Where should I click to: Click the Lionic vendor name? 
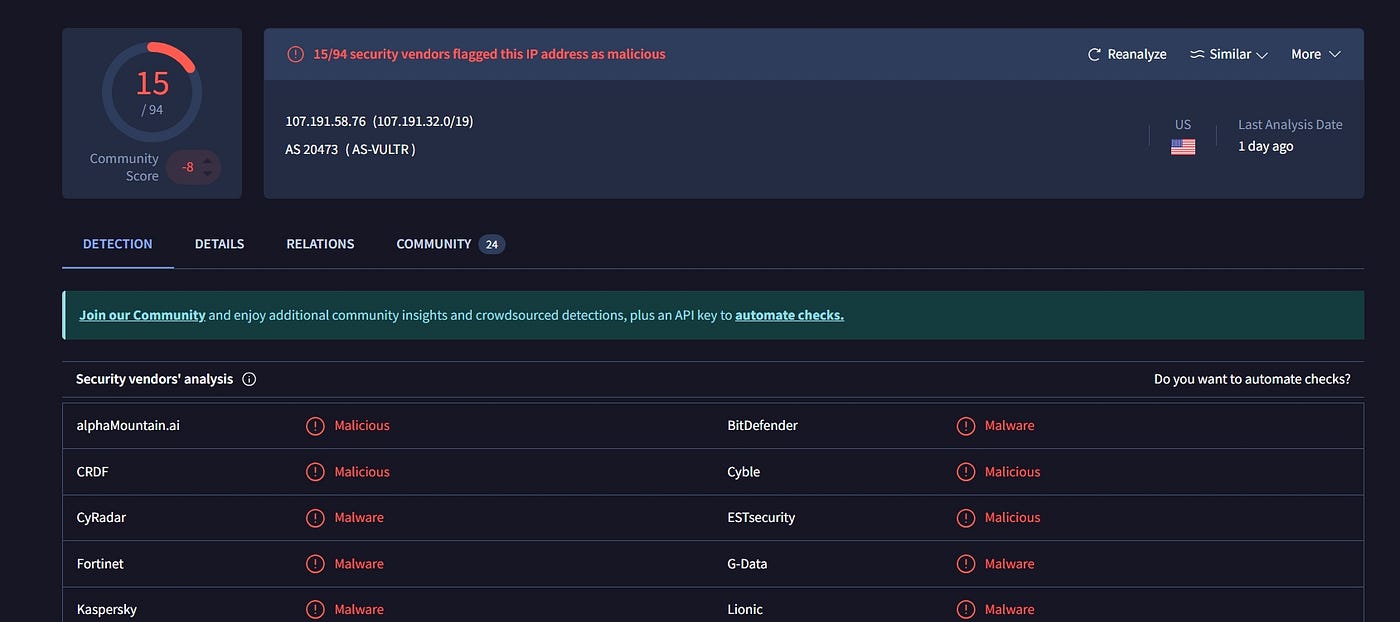(x=745, y=610)
